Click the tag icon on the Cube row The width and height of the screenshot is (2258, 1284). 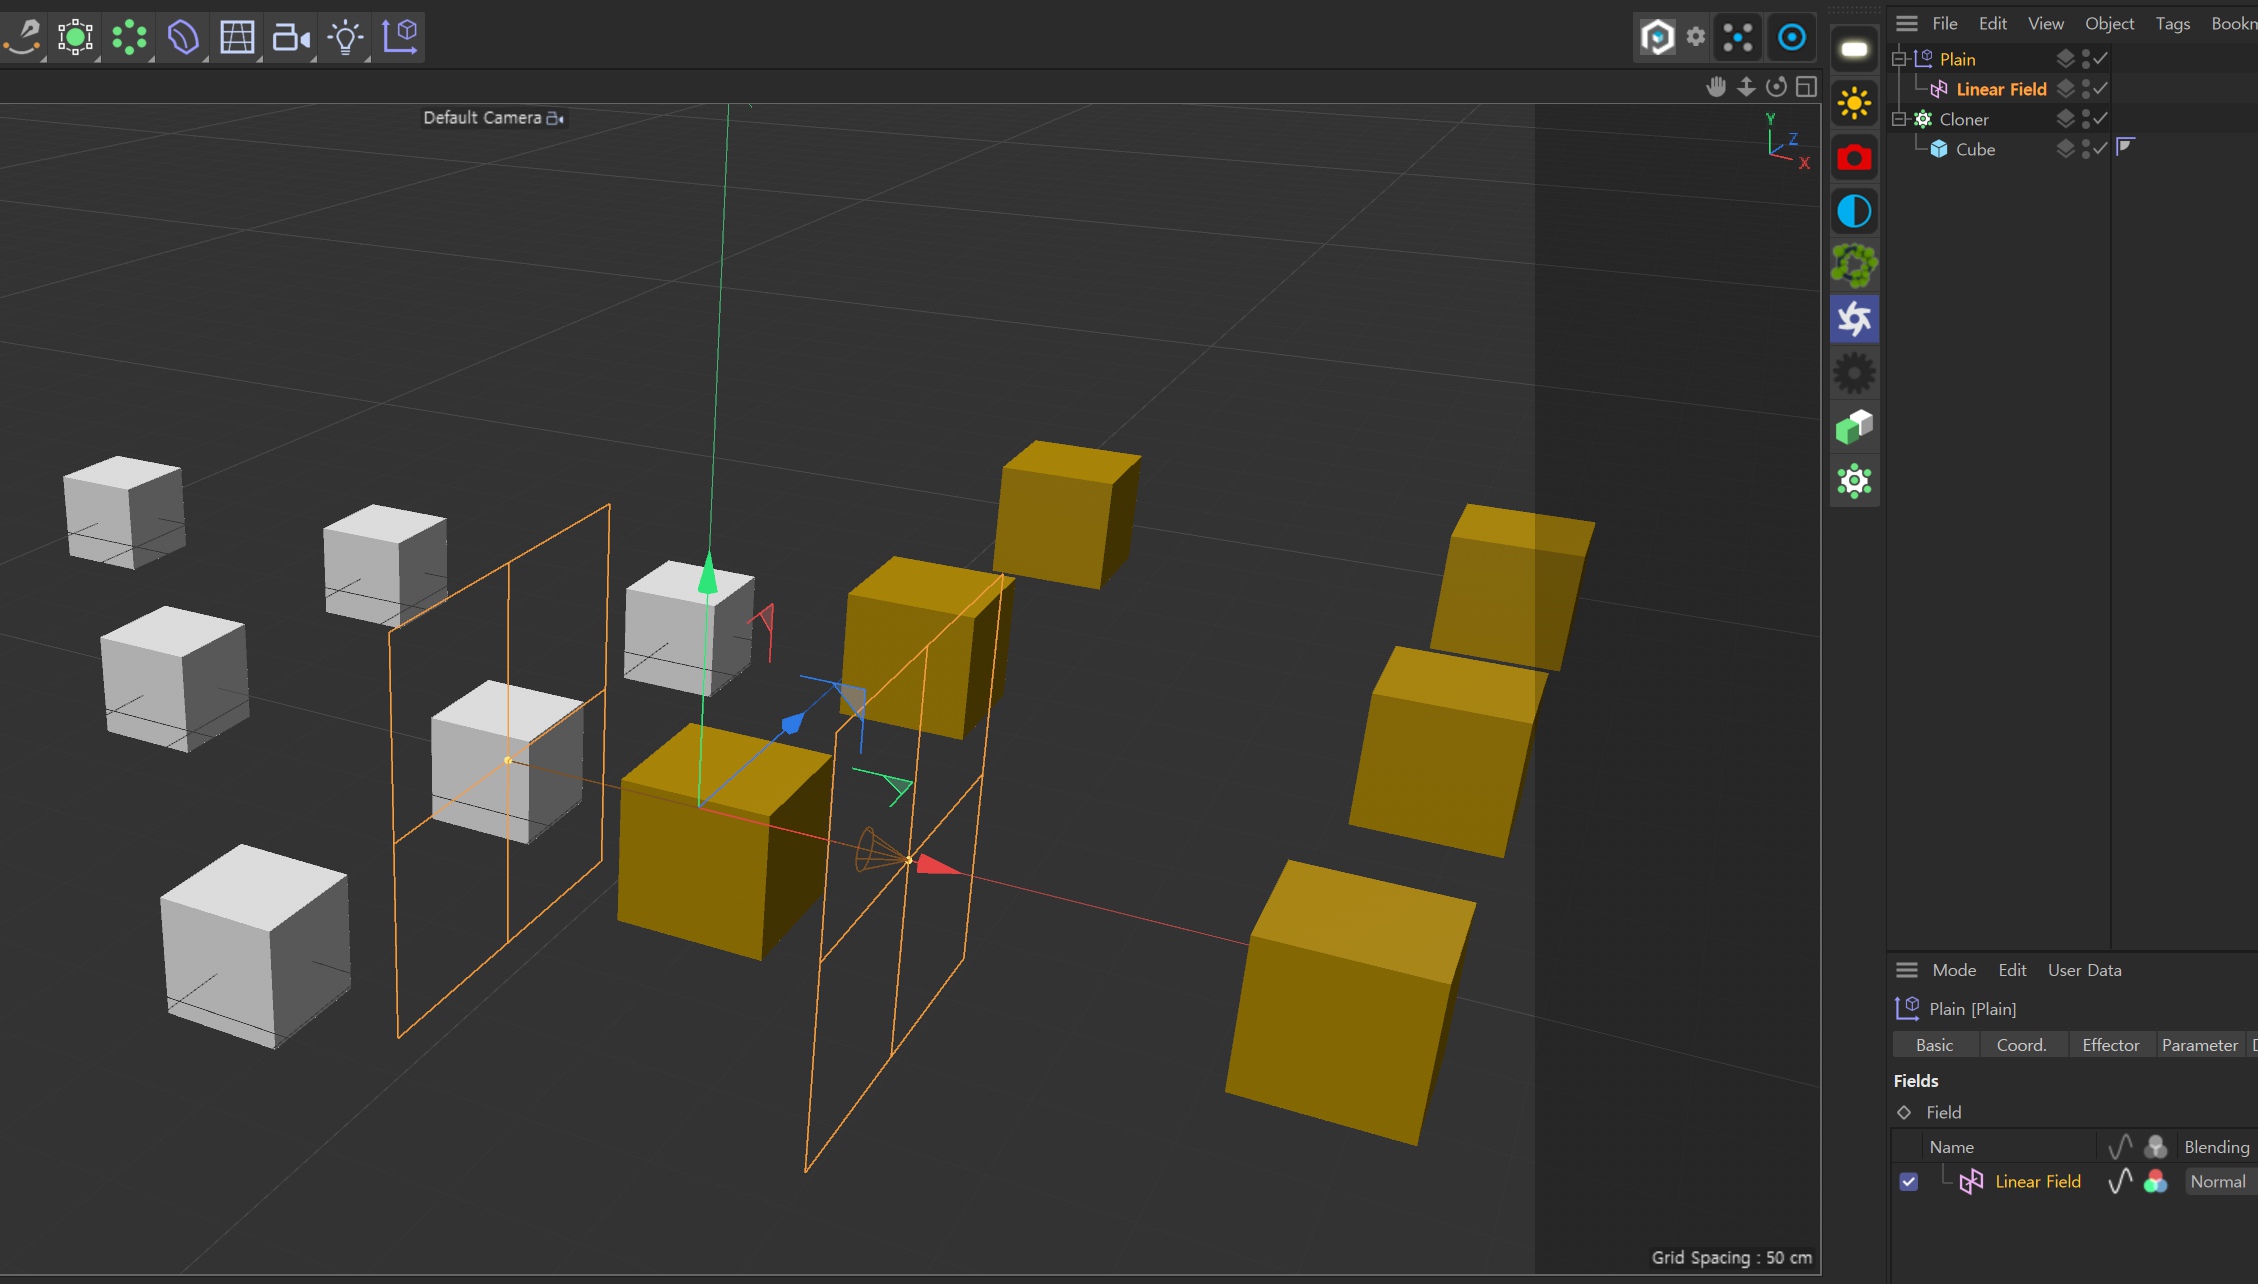click(x=2126, y=148)
